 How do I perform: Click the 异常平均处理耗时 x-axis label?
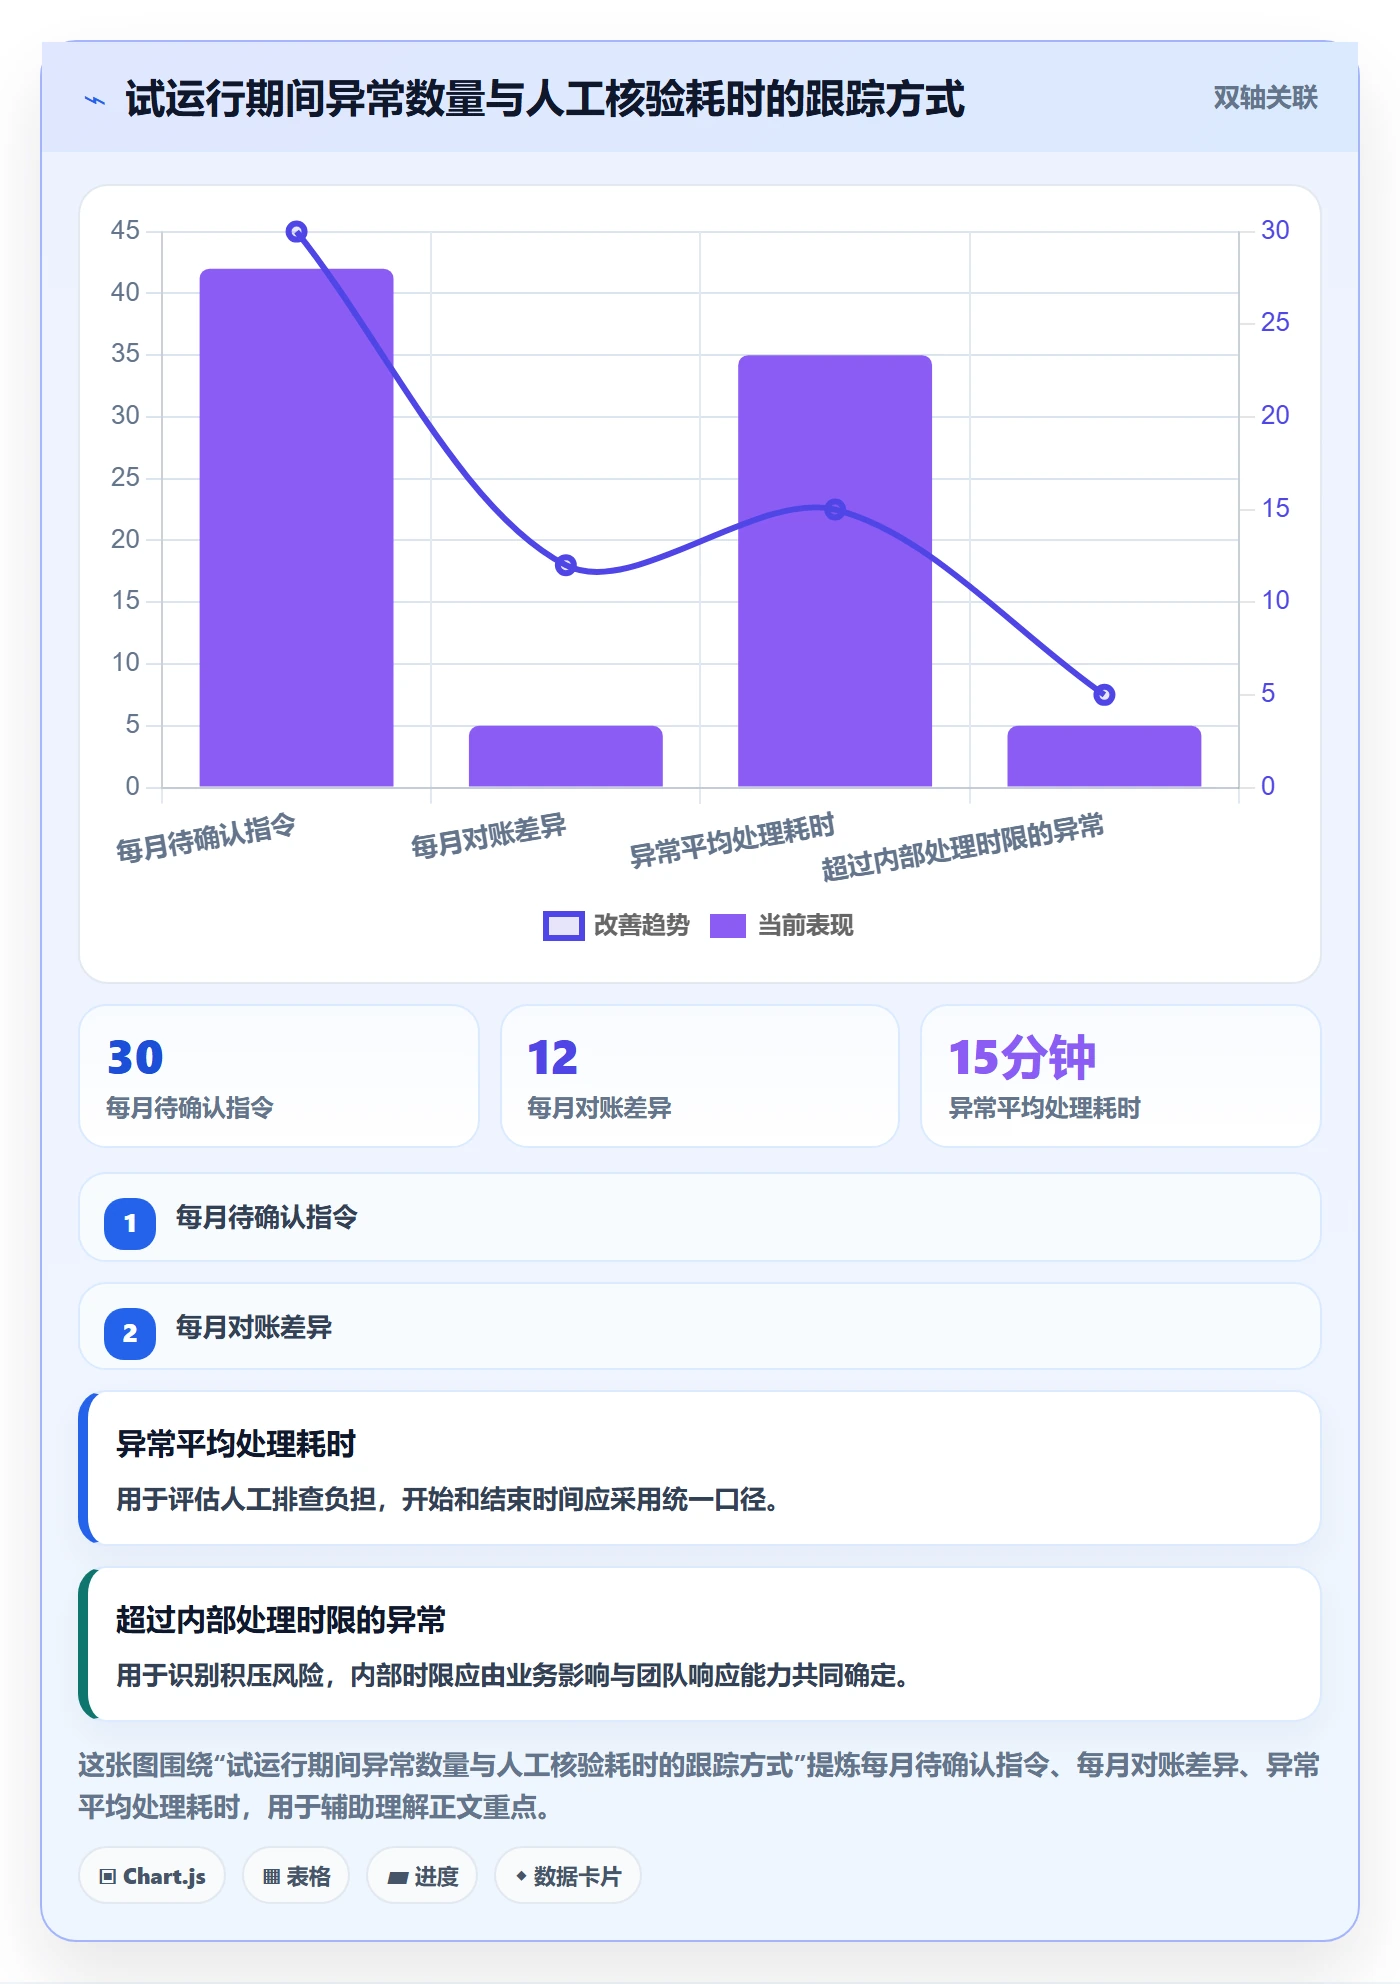point(732,840)
